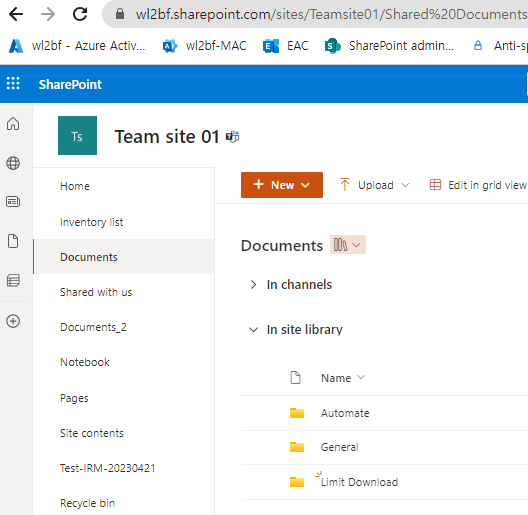Click the browser forward arrow
The width and height of the screenshot is (528, 515).
pyautogui.click(x=48, y=14)
